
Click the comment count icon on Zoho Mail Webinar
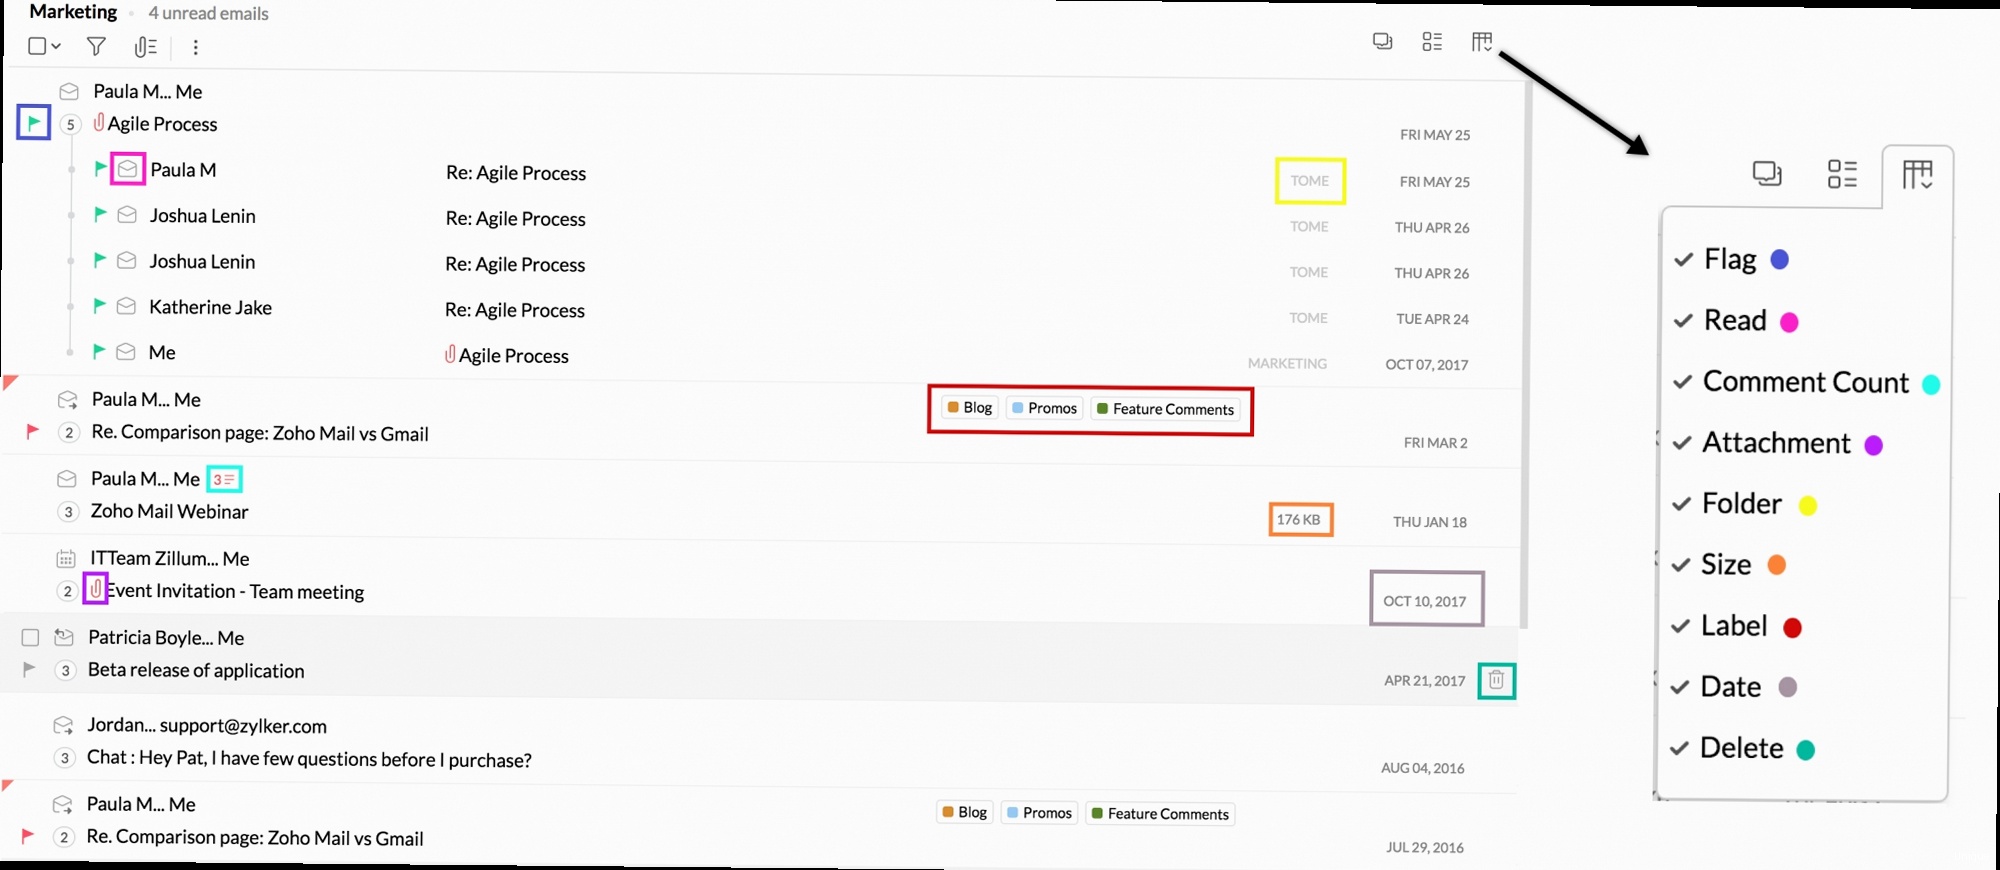coord(224,480)
